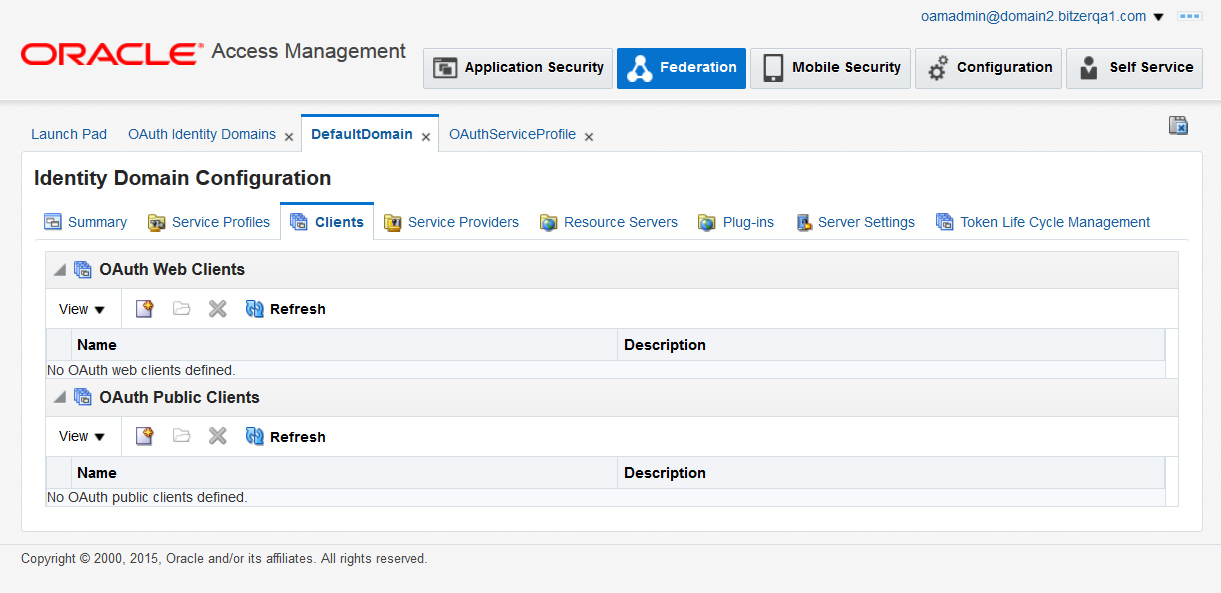Click the dotted options icon beside username
The width and height of the screenshot is (1221, 593).
coord(1190,16)
